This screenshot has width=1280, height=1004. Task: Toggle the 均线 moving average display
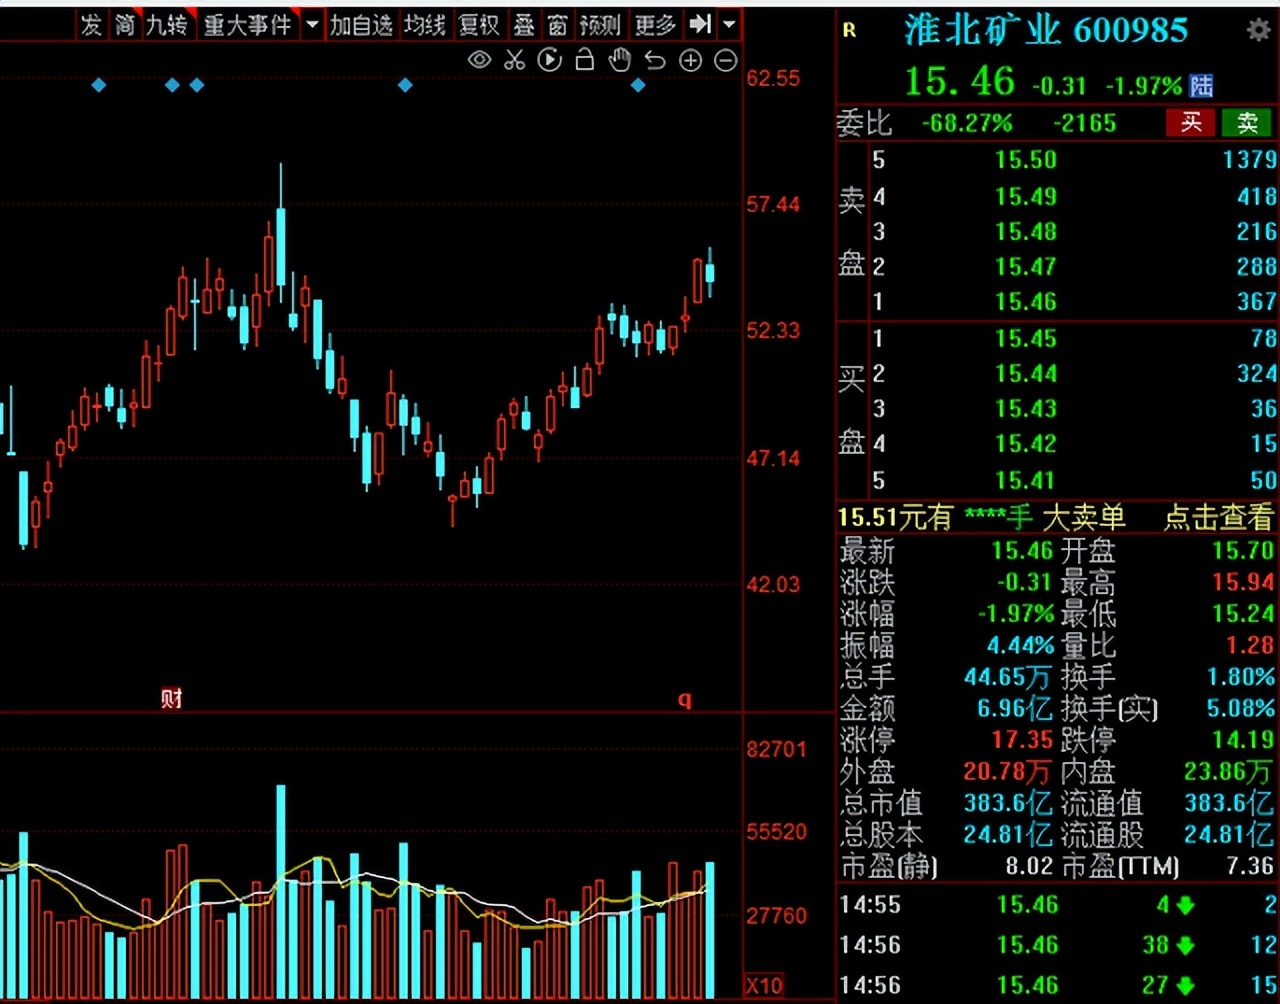coord(425,25)
